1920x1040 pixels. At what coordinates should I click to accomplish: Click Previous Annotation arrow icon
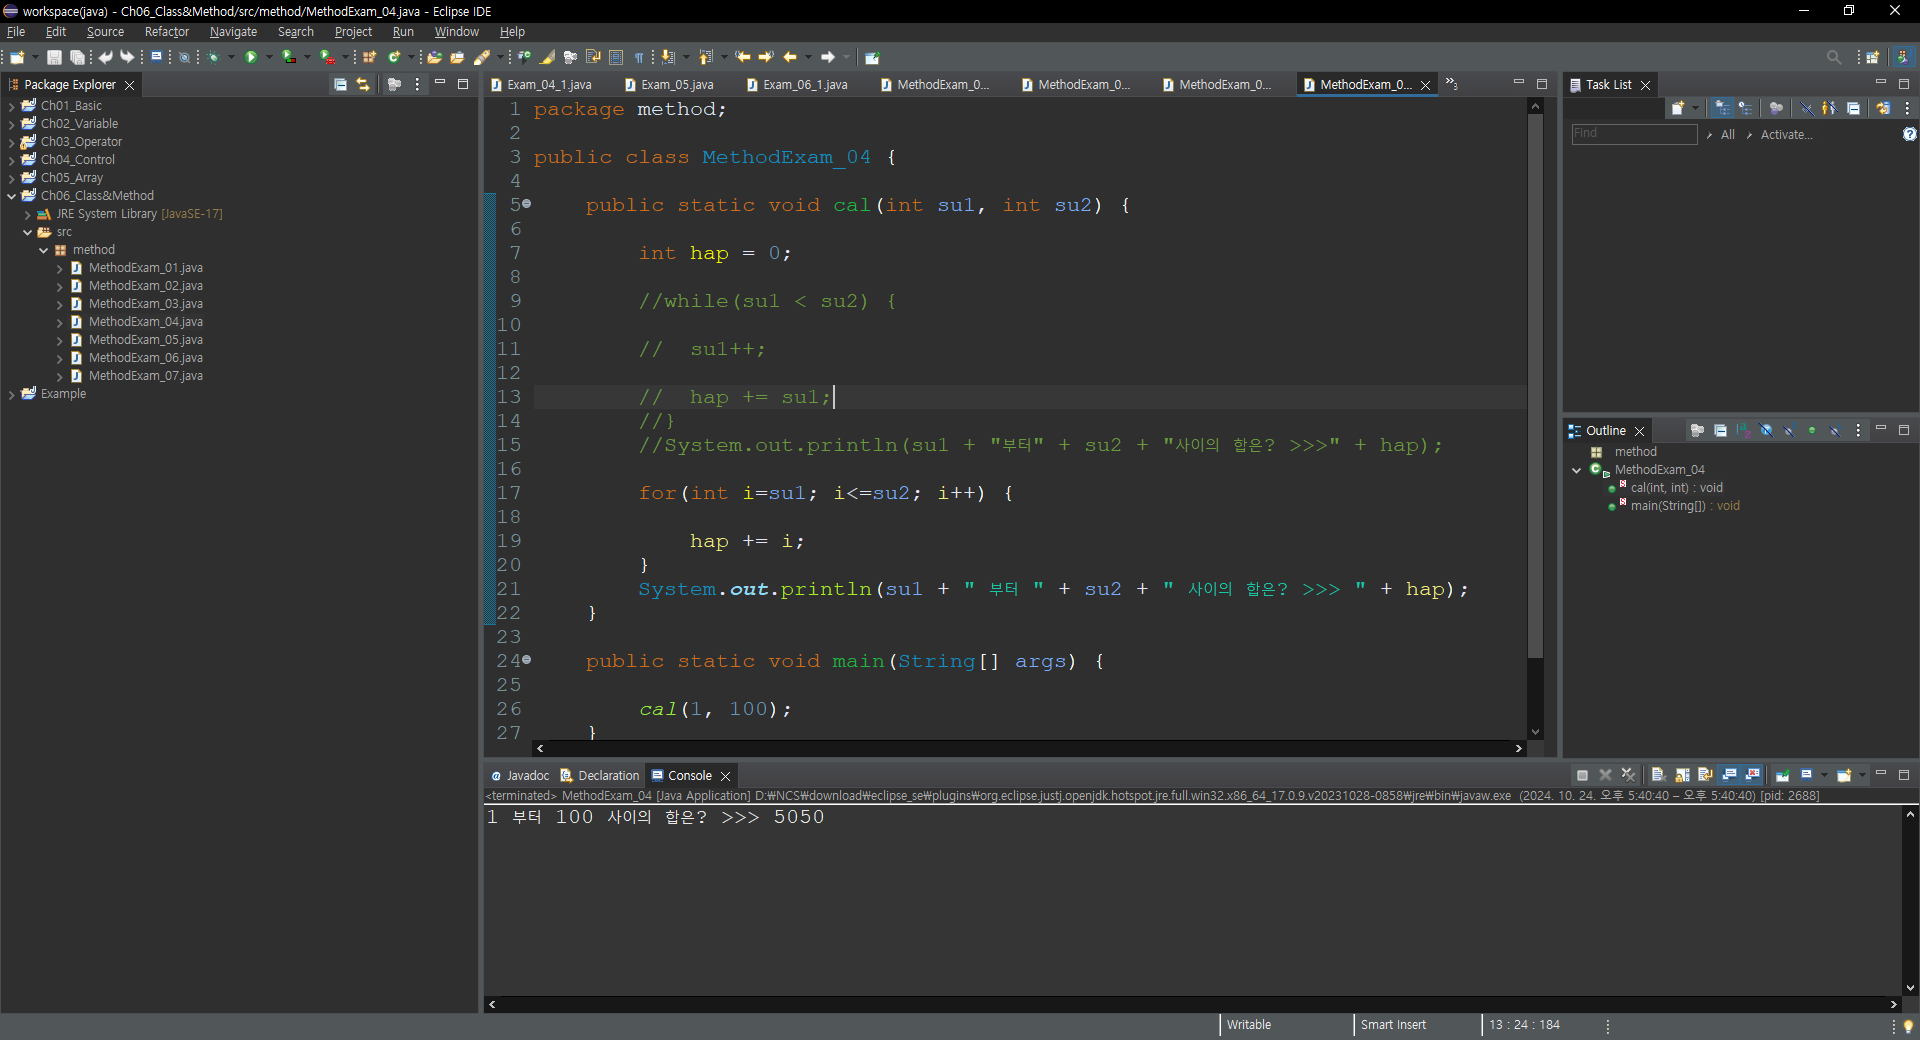click(705, 57)
